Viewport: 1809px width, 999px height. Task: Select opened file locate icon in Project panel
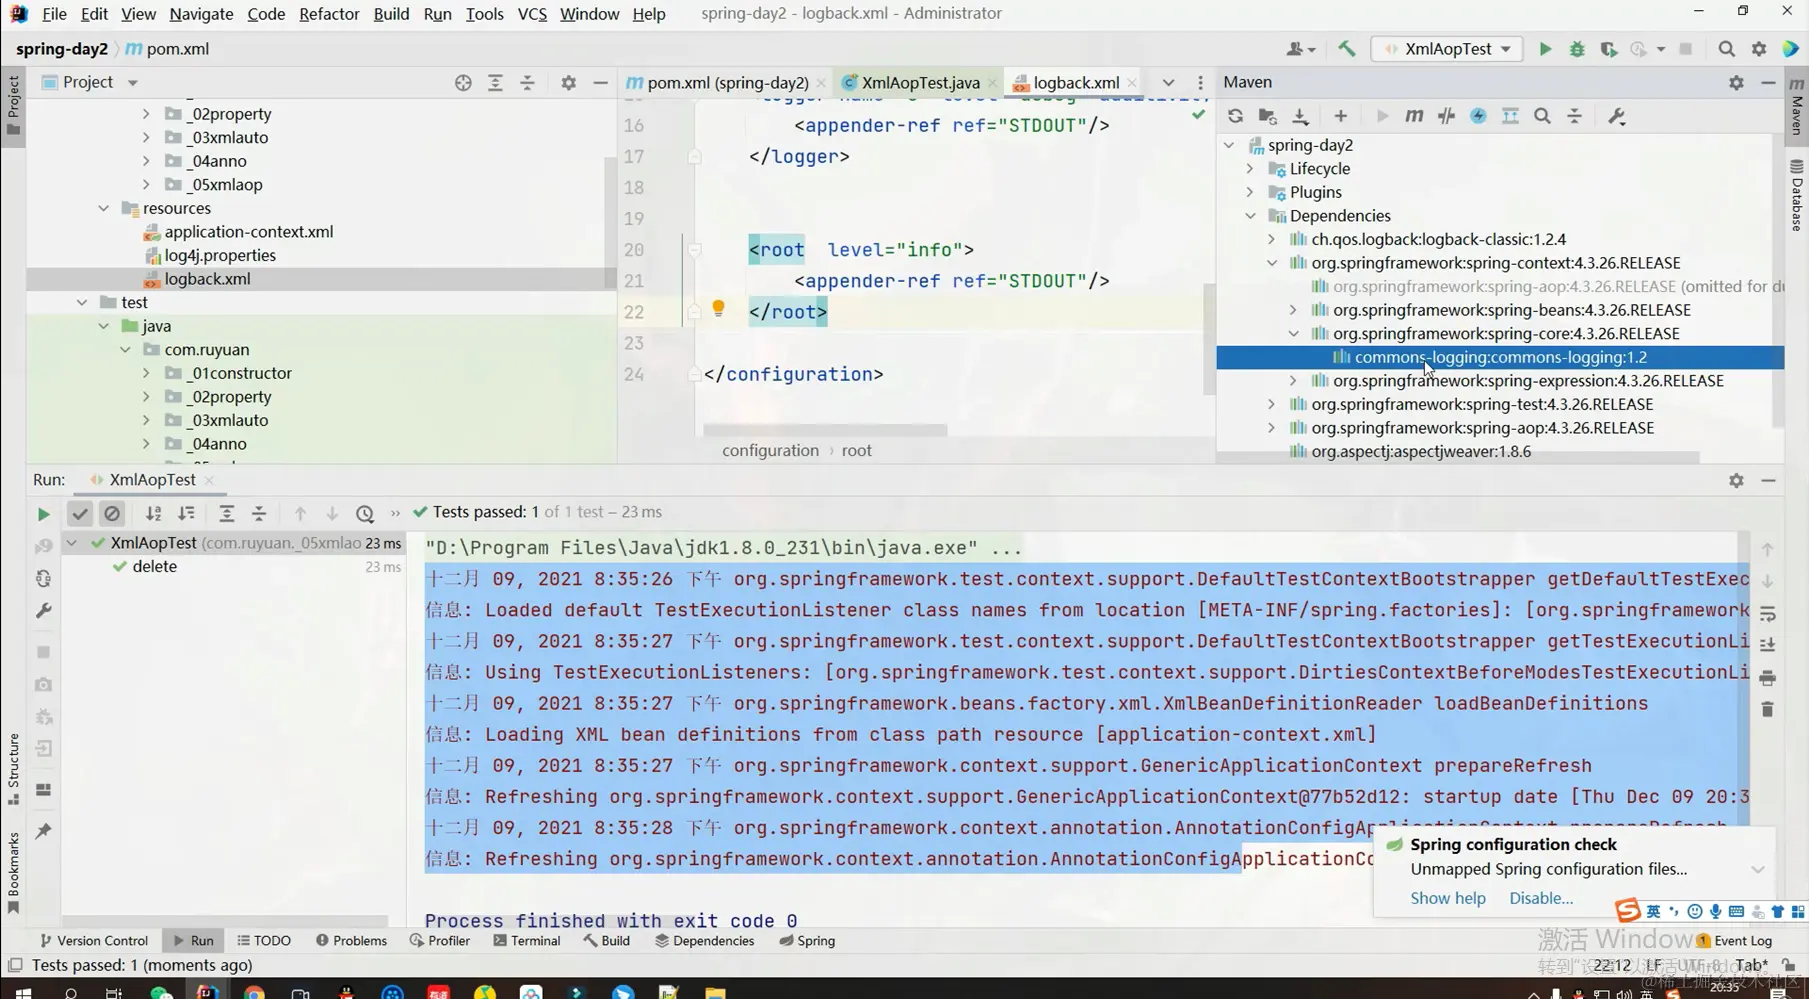tap(463, 83)
